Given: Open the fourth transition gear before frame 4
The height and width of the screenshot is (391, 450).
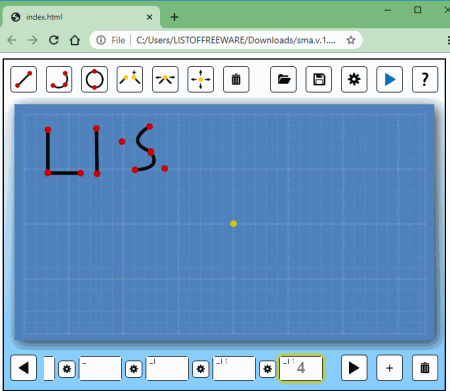Looking at the screenshot, I should click(267, 369).
